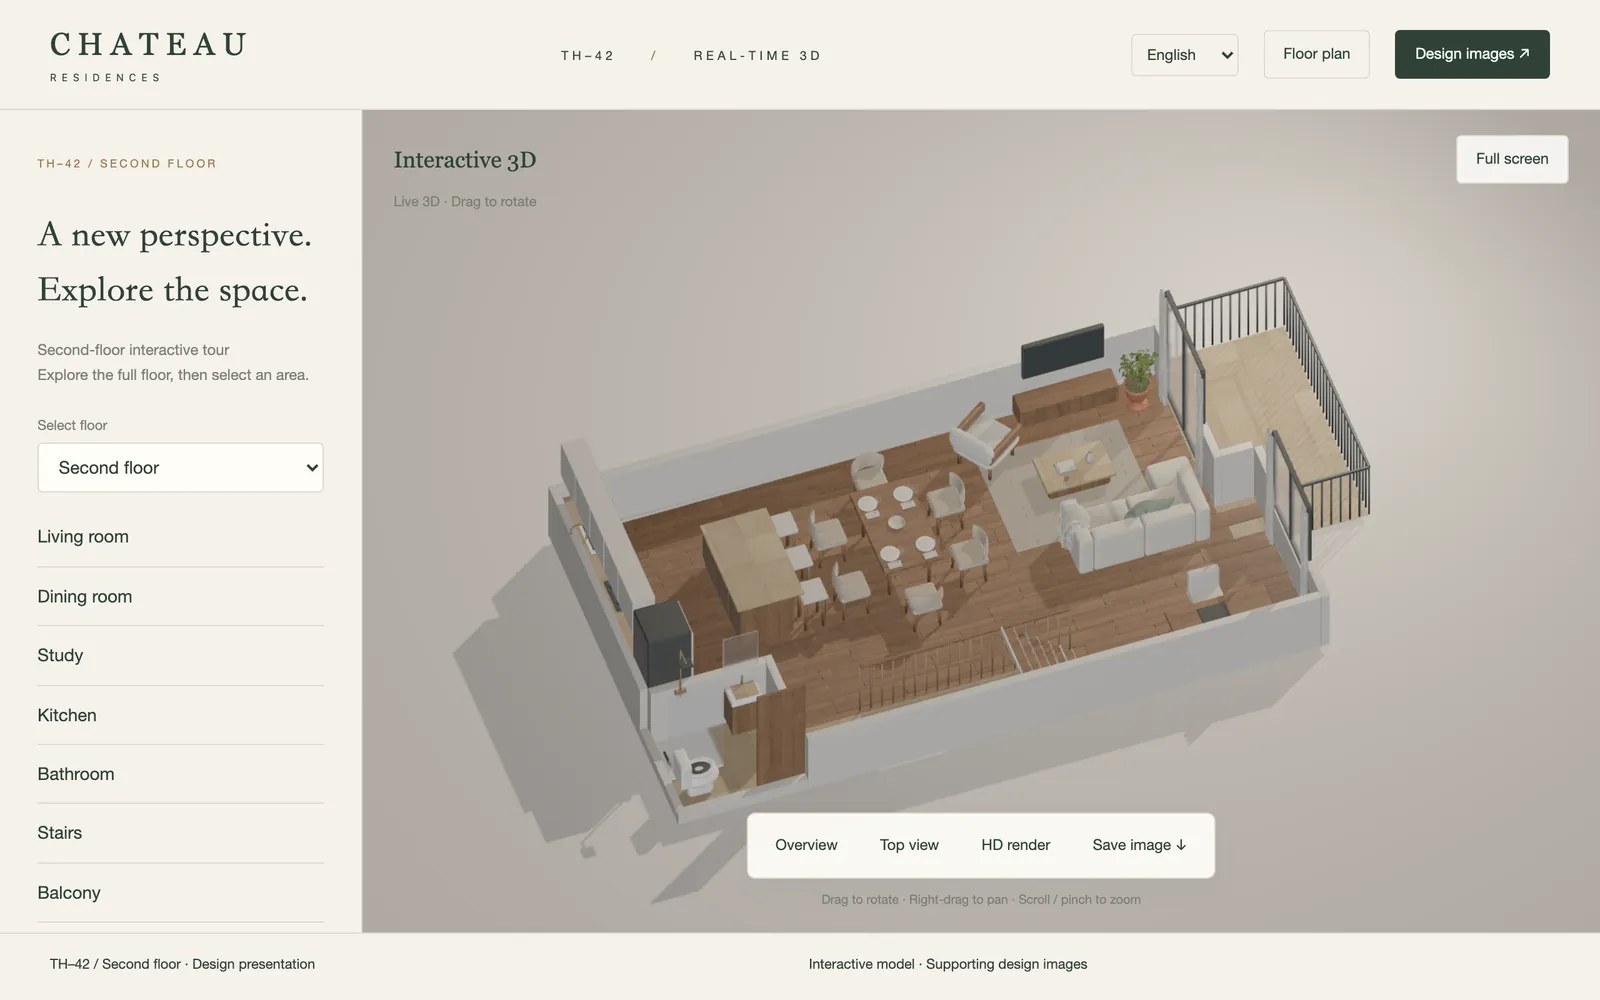
Task: Click the Floor plan button
Action: [x=1316, y=54]
